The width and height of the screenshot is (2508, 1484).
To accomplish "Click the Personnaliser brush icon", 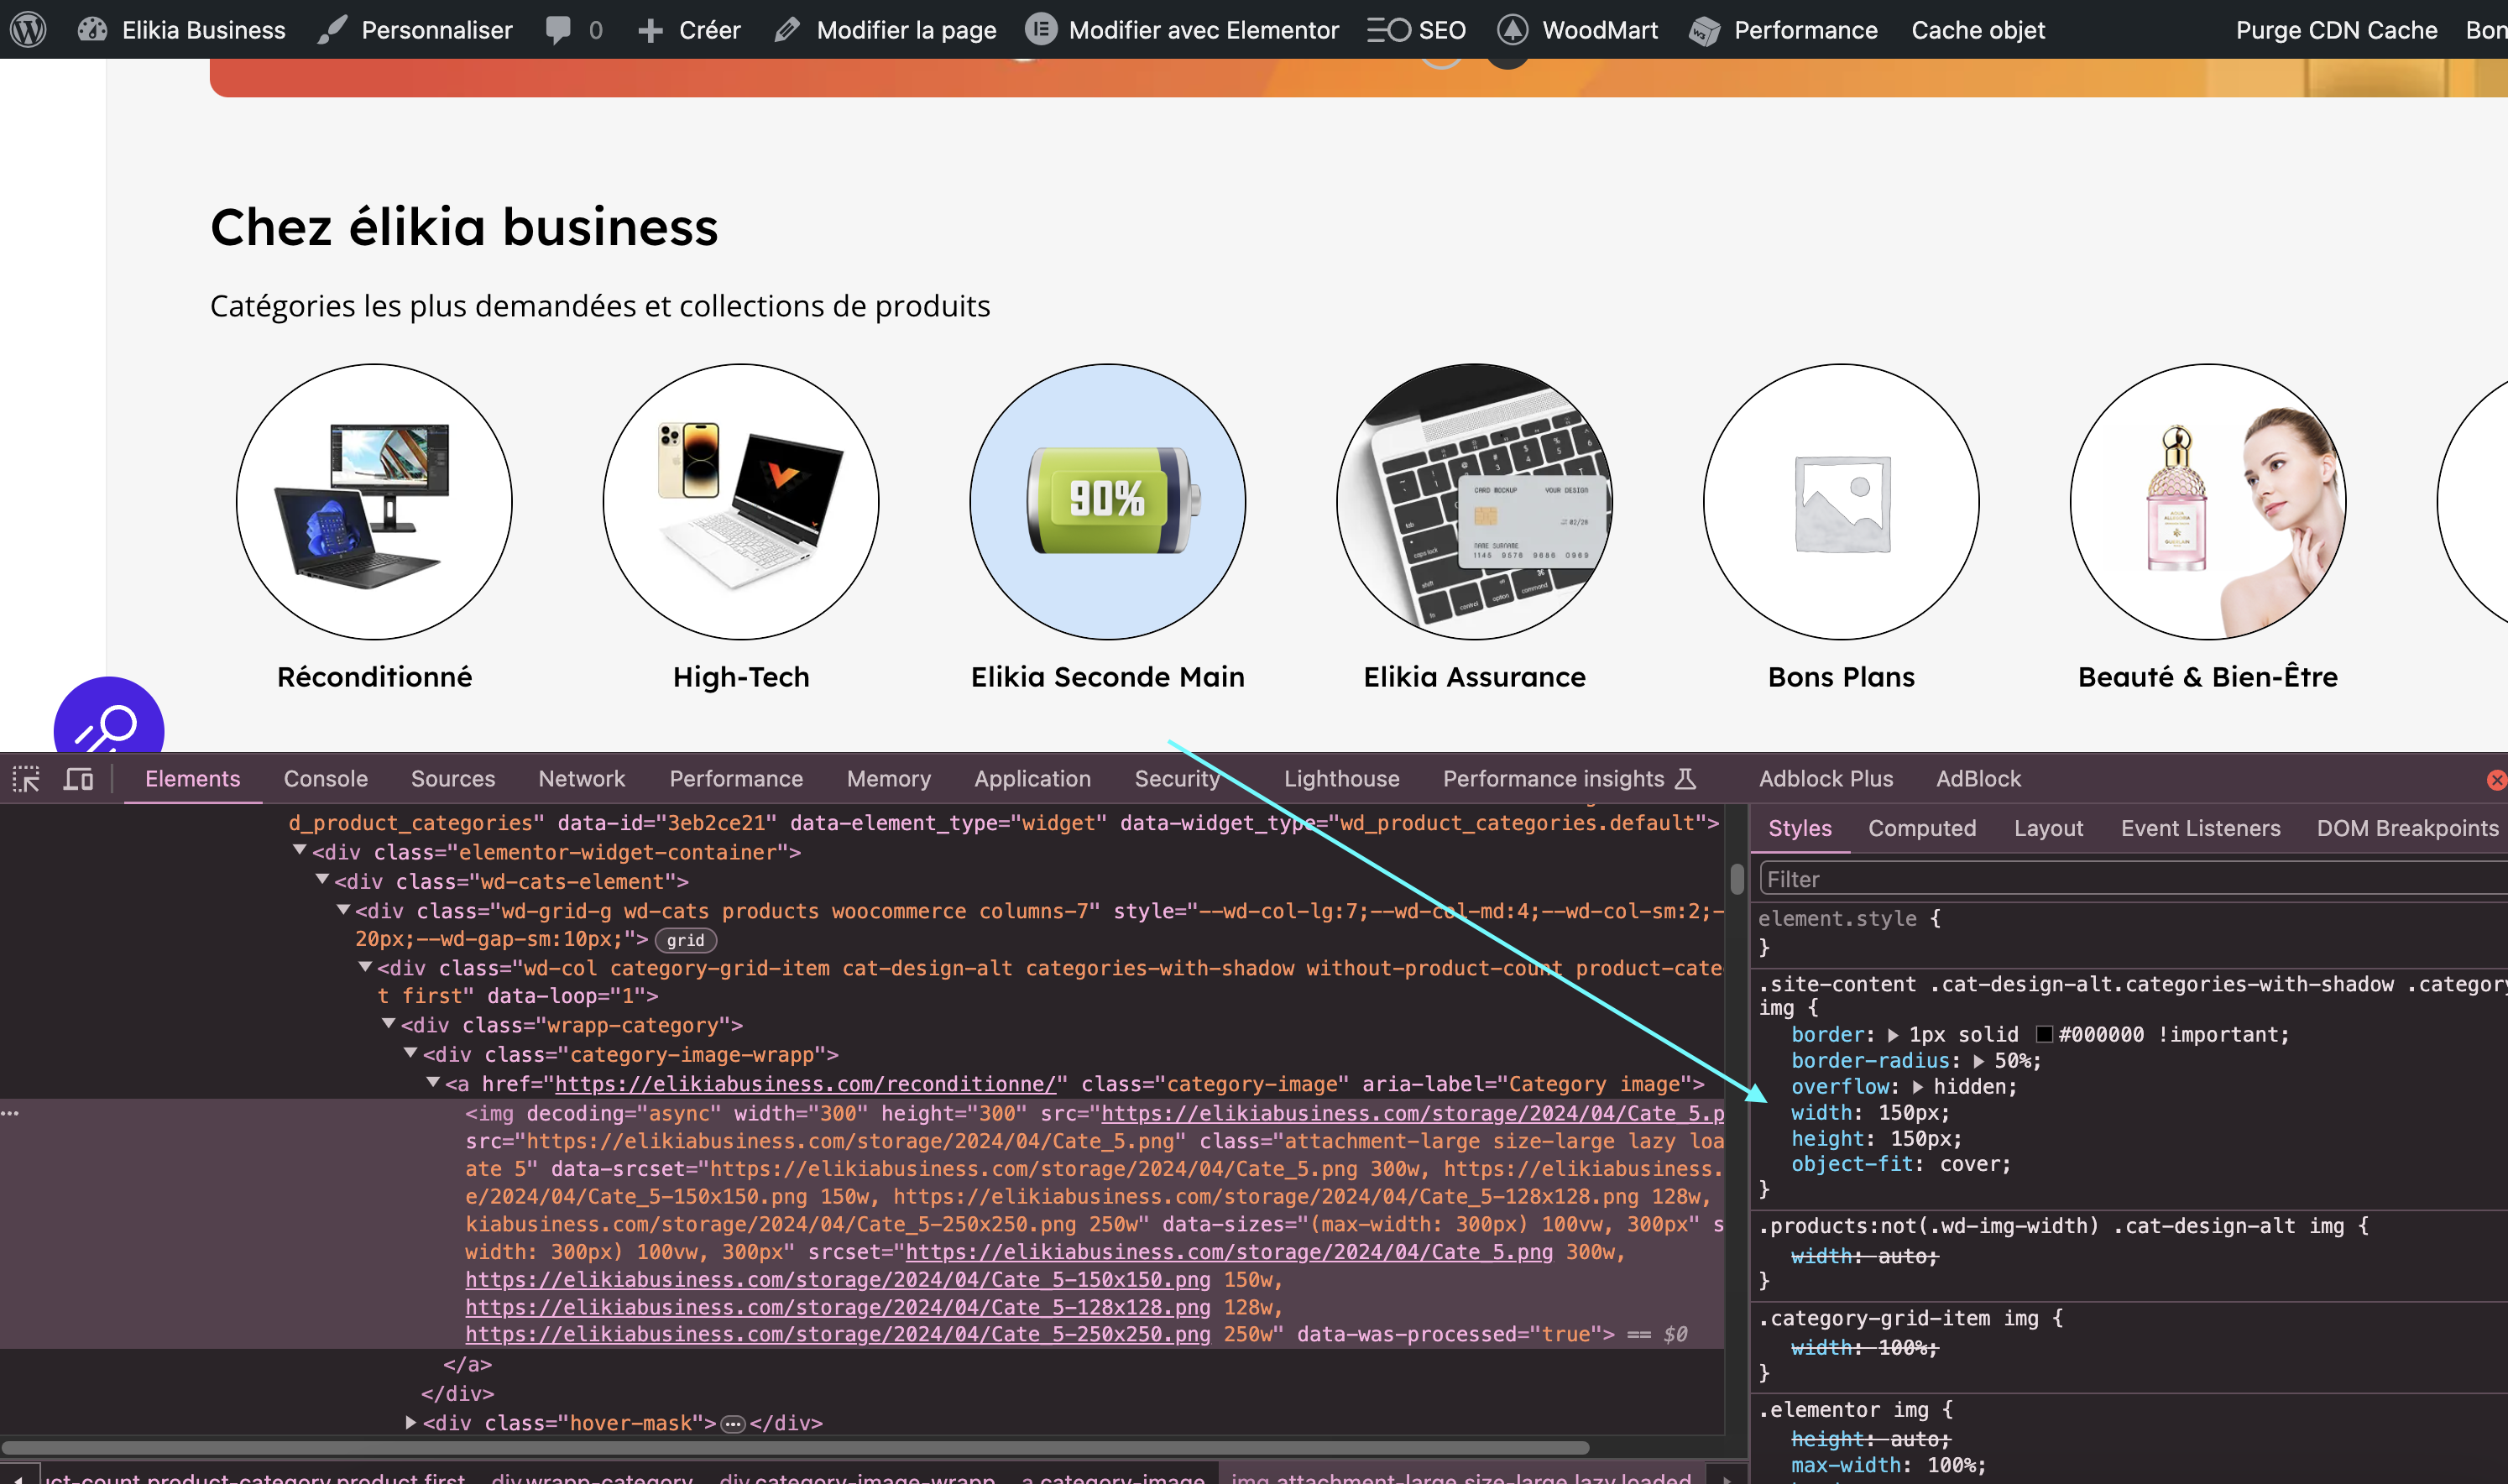I will click(332, 30).
